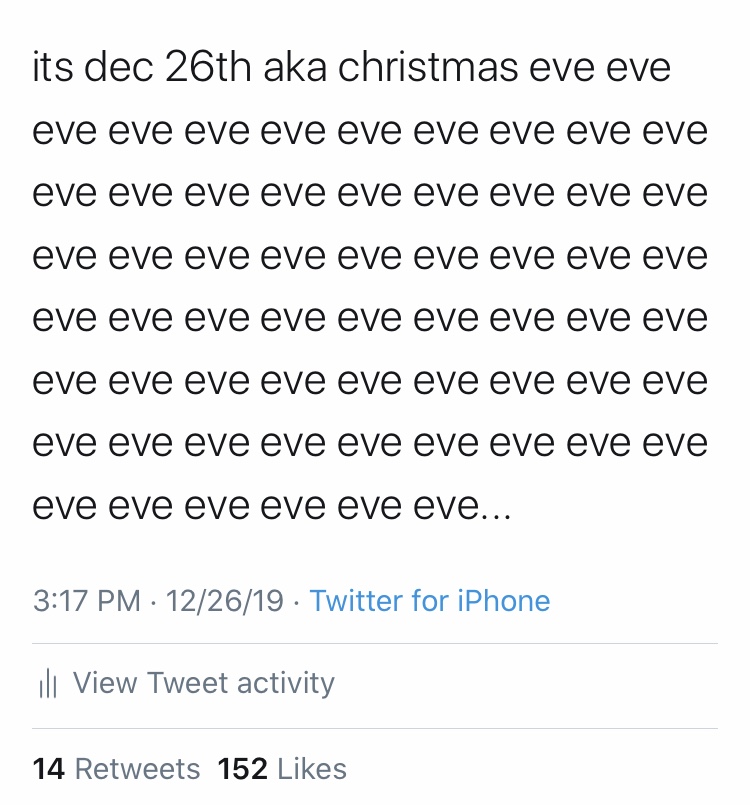
Task: Click the tweet's first line about dec 26th
Action: click(352, 67)
